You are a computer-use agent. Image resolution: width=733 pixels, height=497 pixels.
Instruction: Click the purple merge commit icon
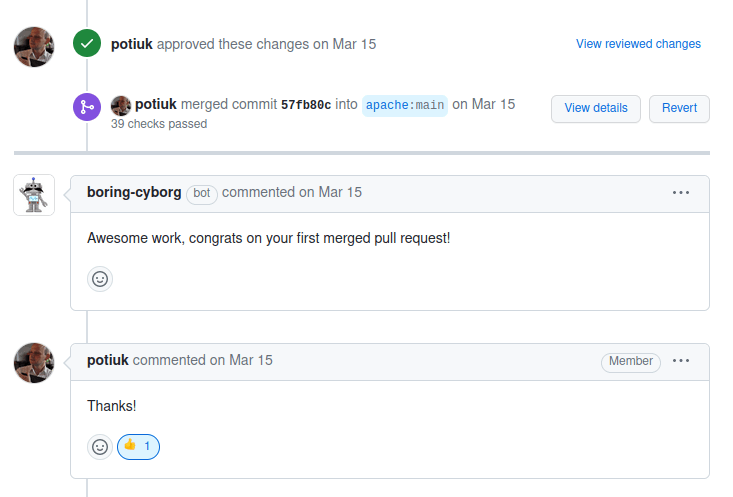[87, 107]
